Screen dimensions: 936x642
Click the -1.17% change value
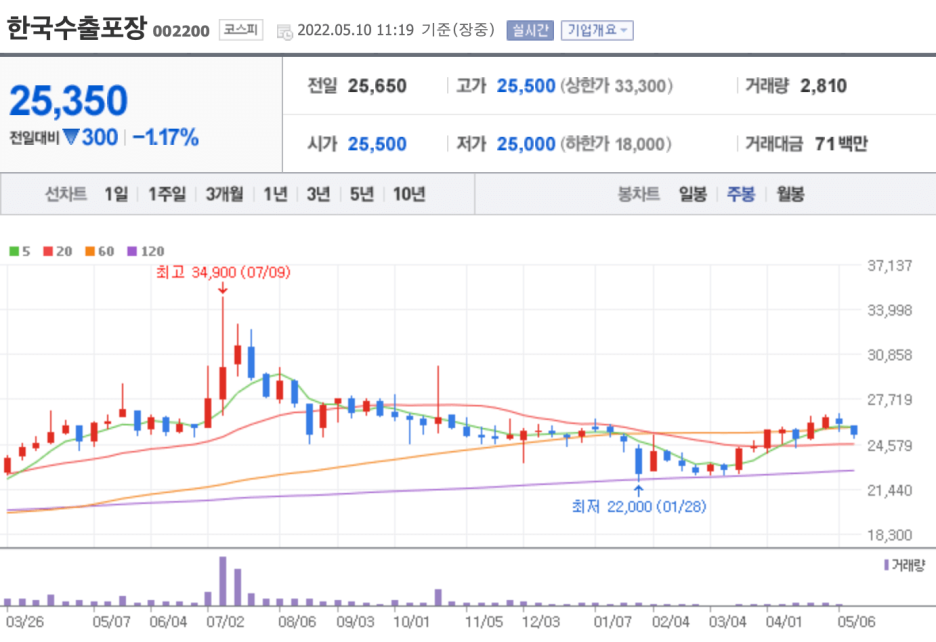[166, 137]
